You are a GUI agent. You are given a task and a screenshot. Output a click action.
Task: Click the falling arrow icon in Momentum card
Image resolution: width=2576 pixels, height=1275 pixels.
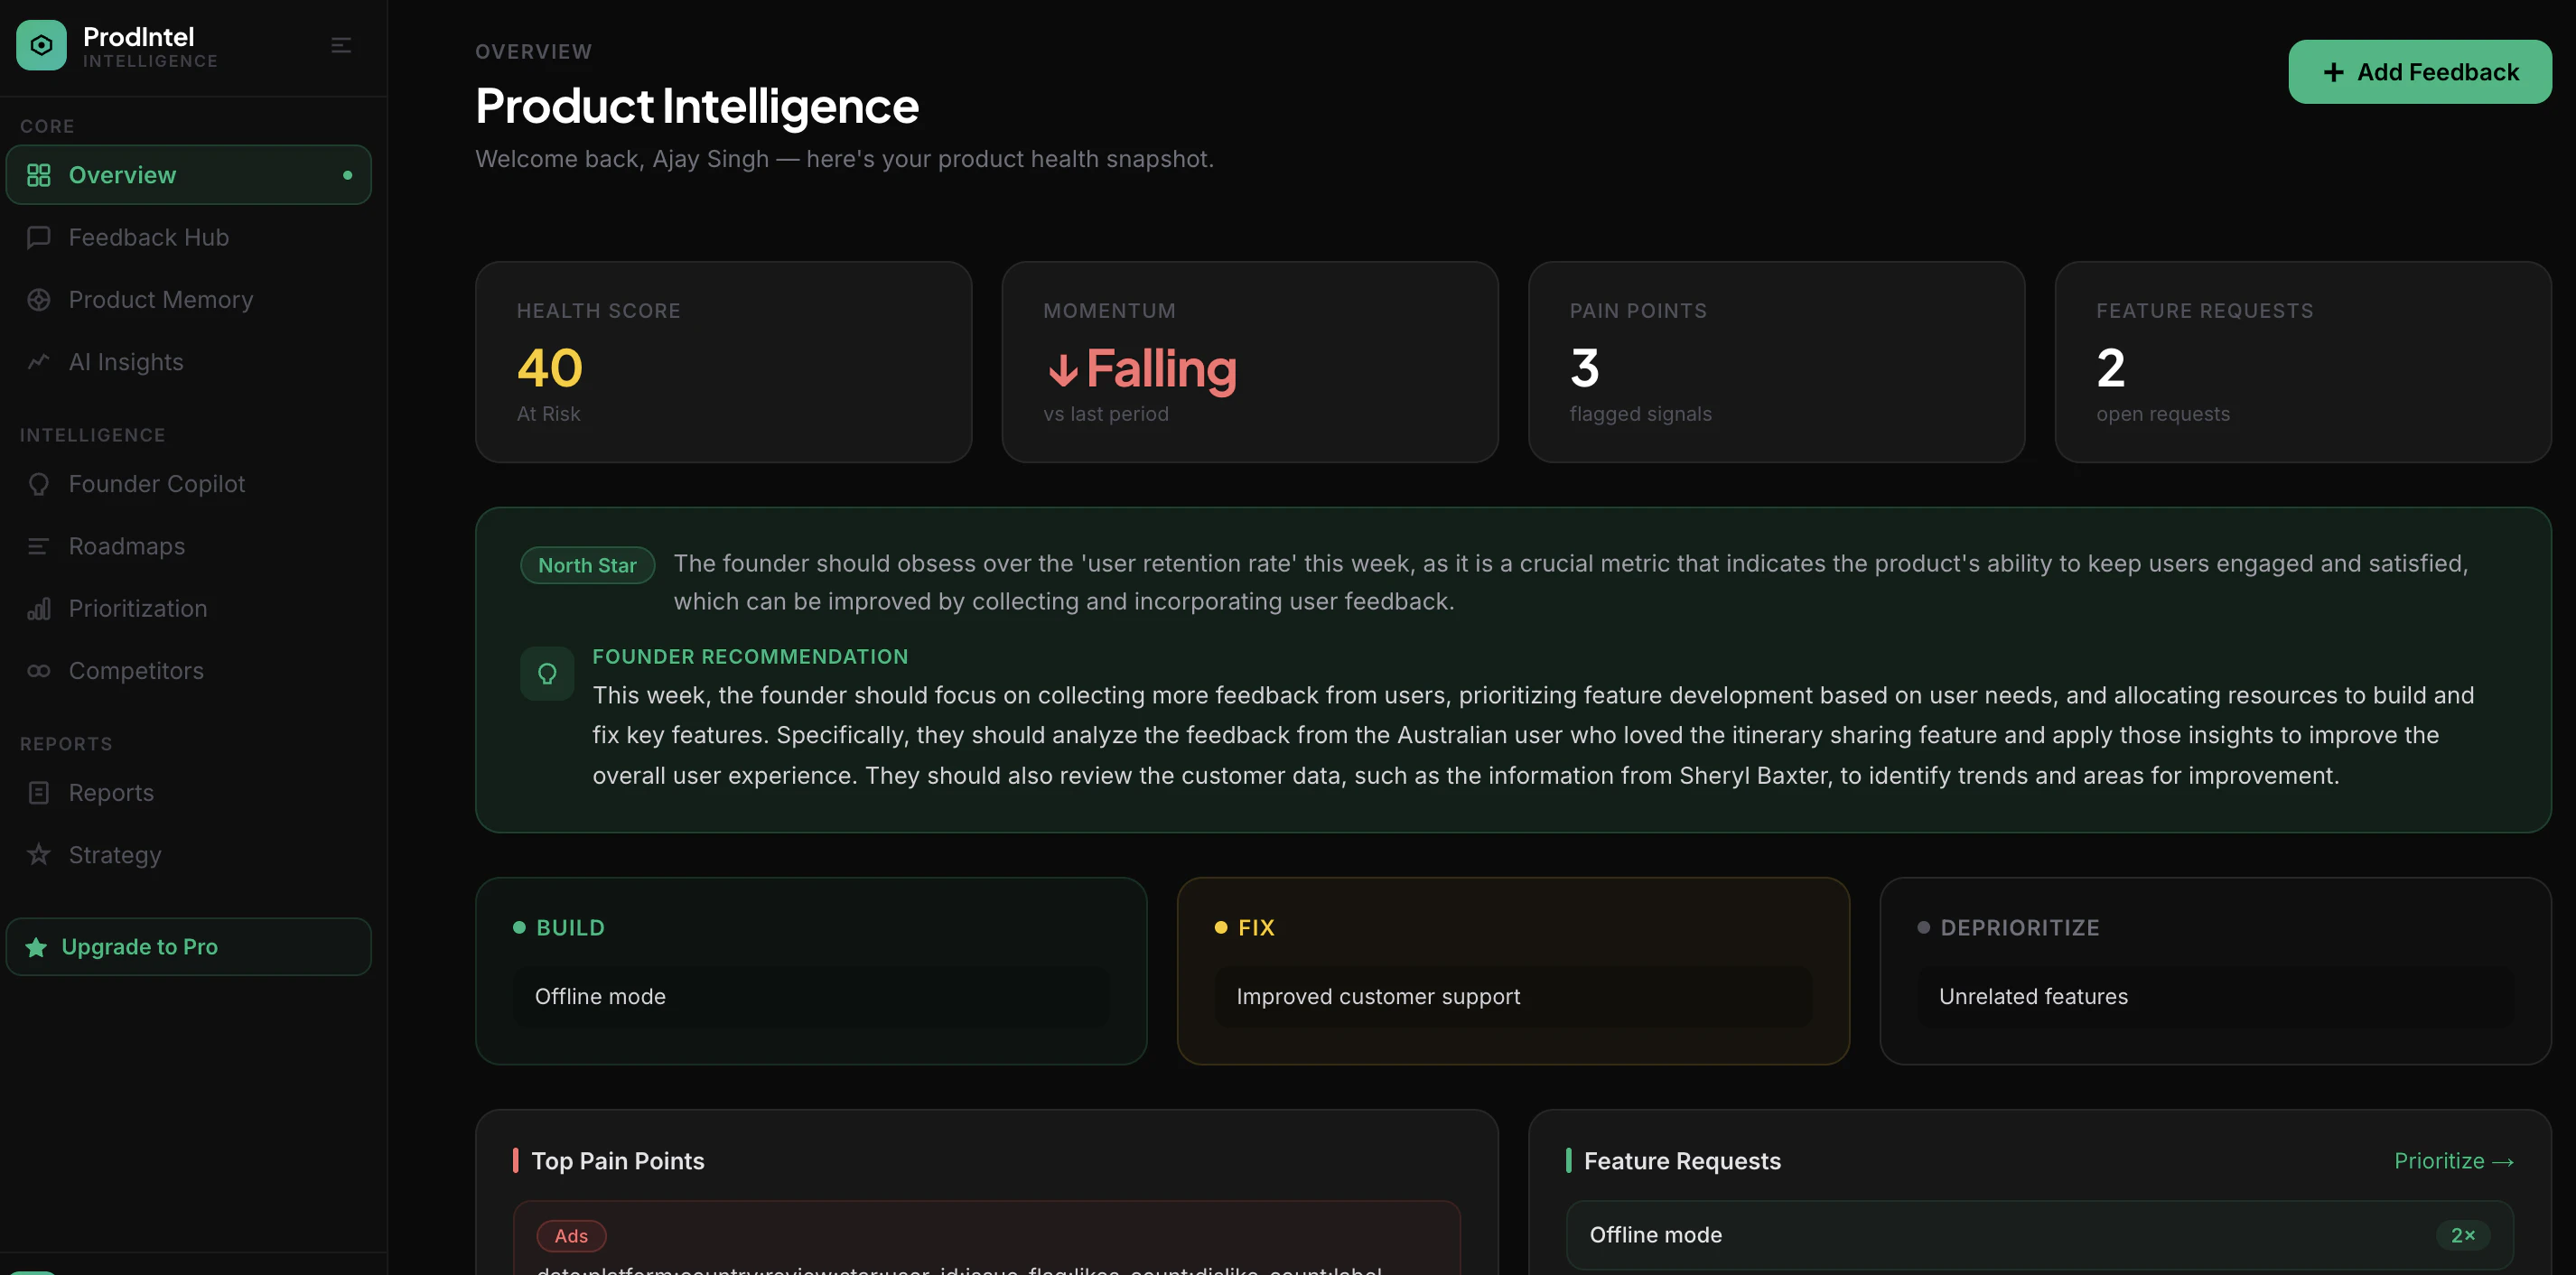pyautogui.click(x=1062, y=370)
